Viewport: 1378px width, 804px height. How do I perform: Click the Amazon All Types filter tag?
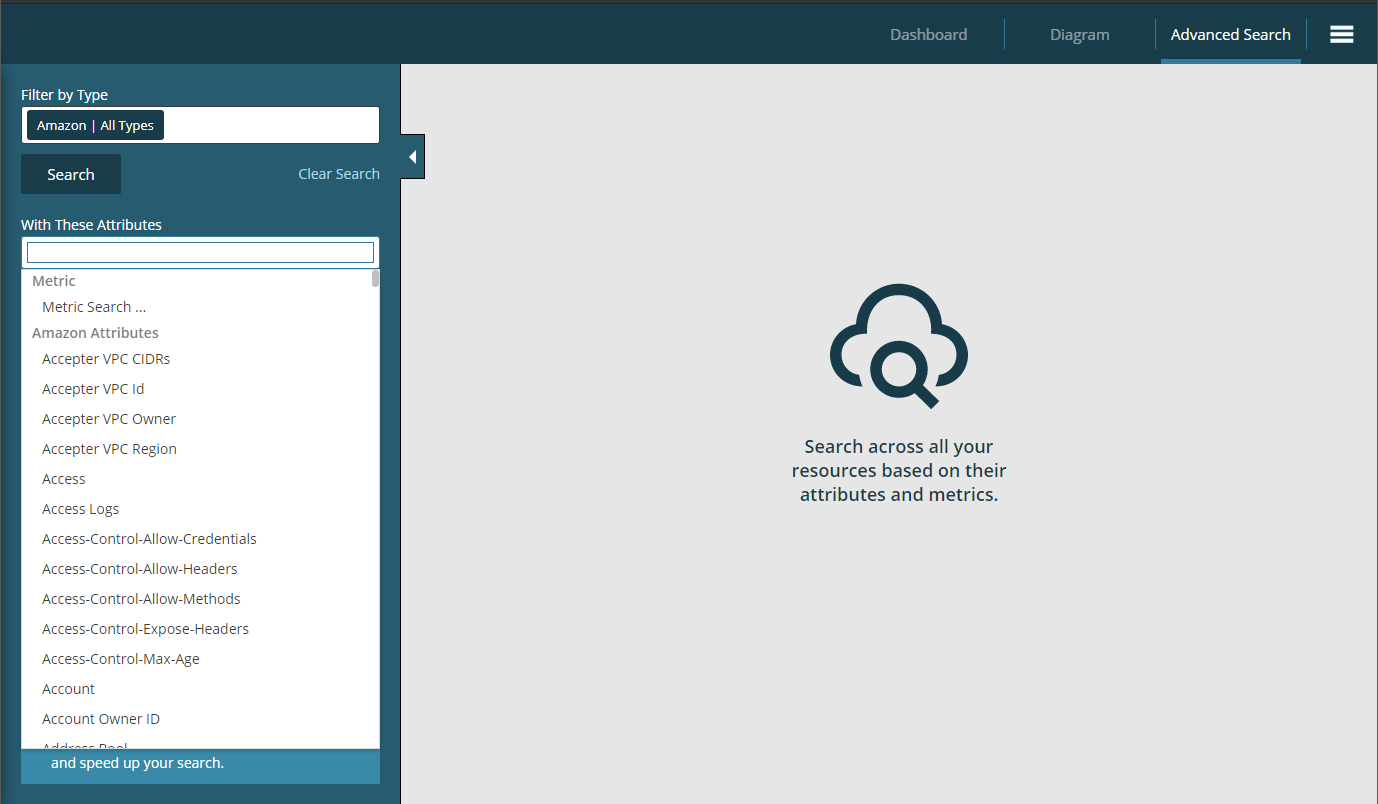(x=95, y=126)
